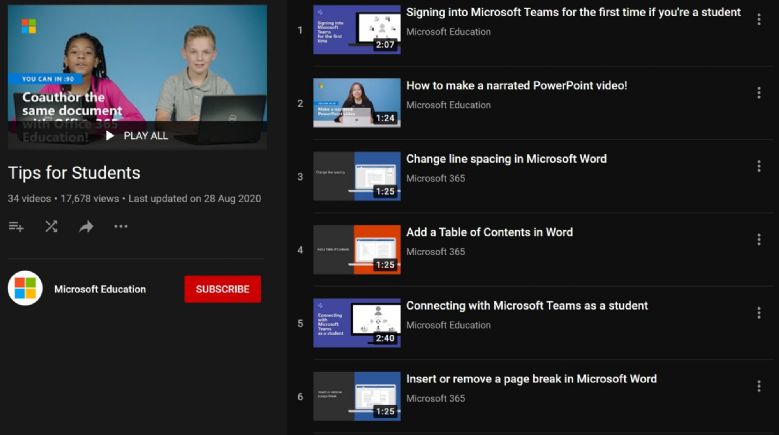Shuffle the Tips for Students playlist

51,227
